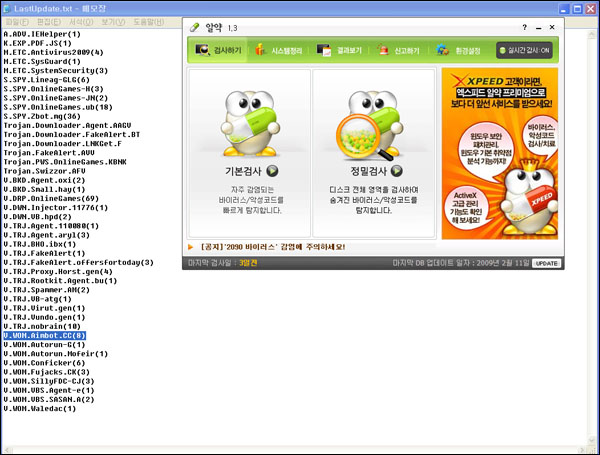Click the 기본검사 label
600x455 pixels.
point(243,171)
